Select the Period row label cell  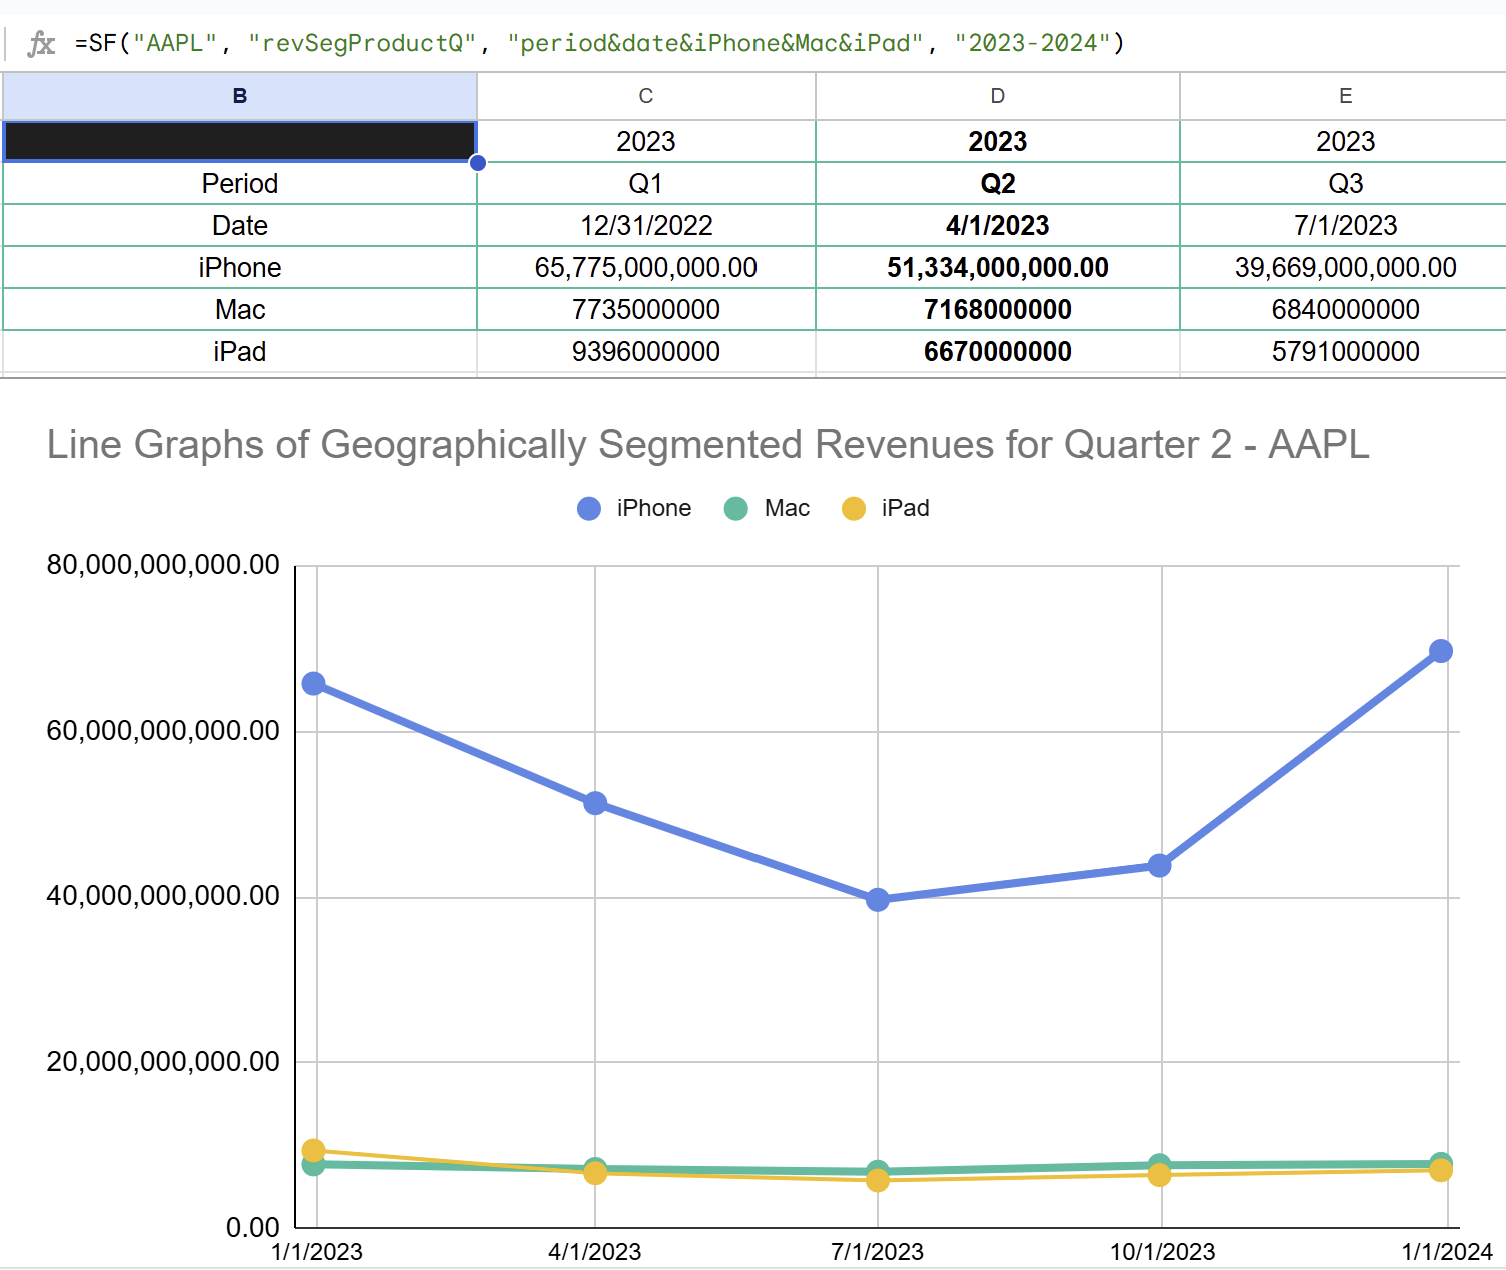(239, 183)
